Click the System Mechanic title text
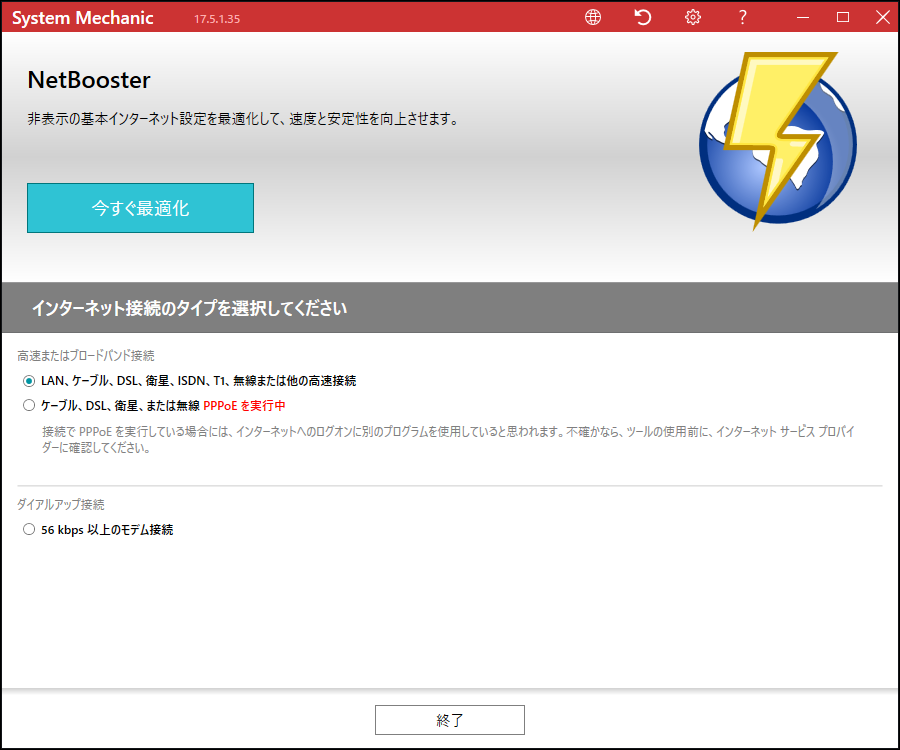The width and height of the screenshot is (900, 750). tap(83, 18)
